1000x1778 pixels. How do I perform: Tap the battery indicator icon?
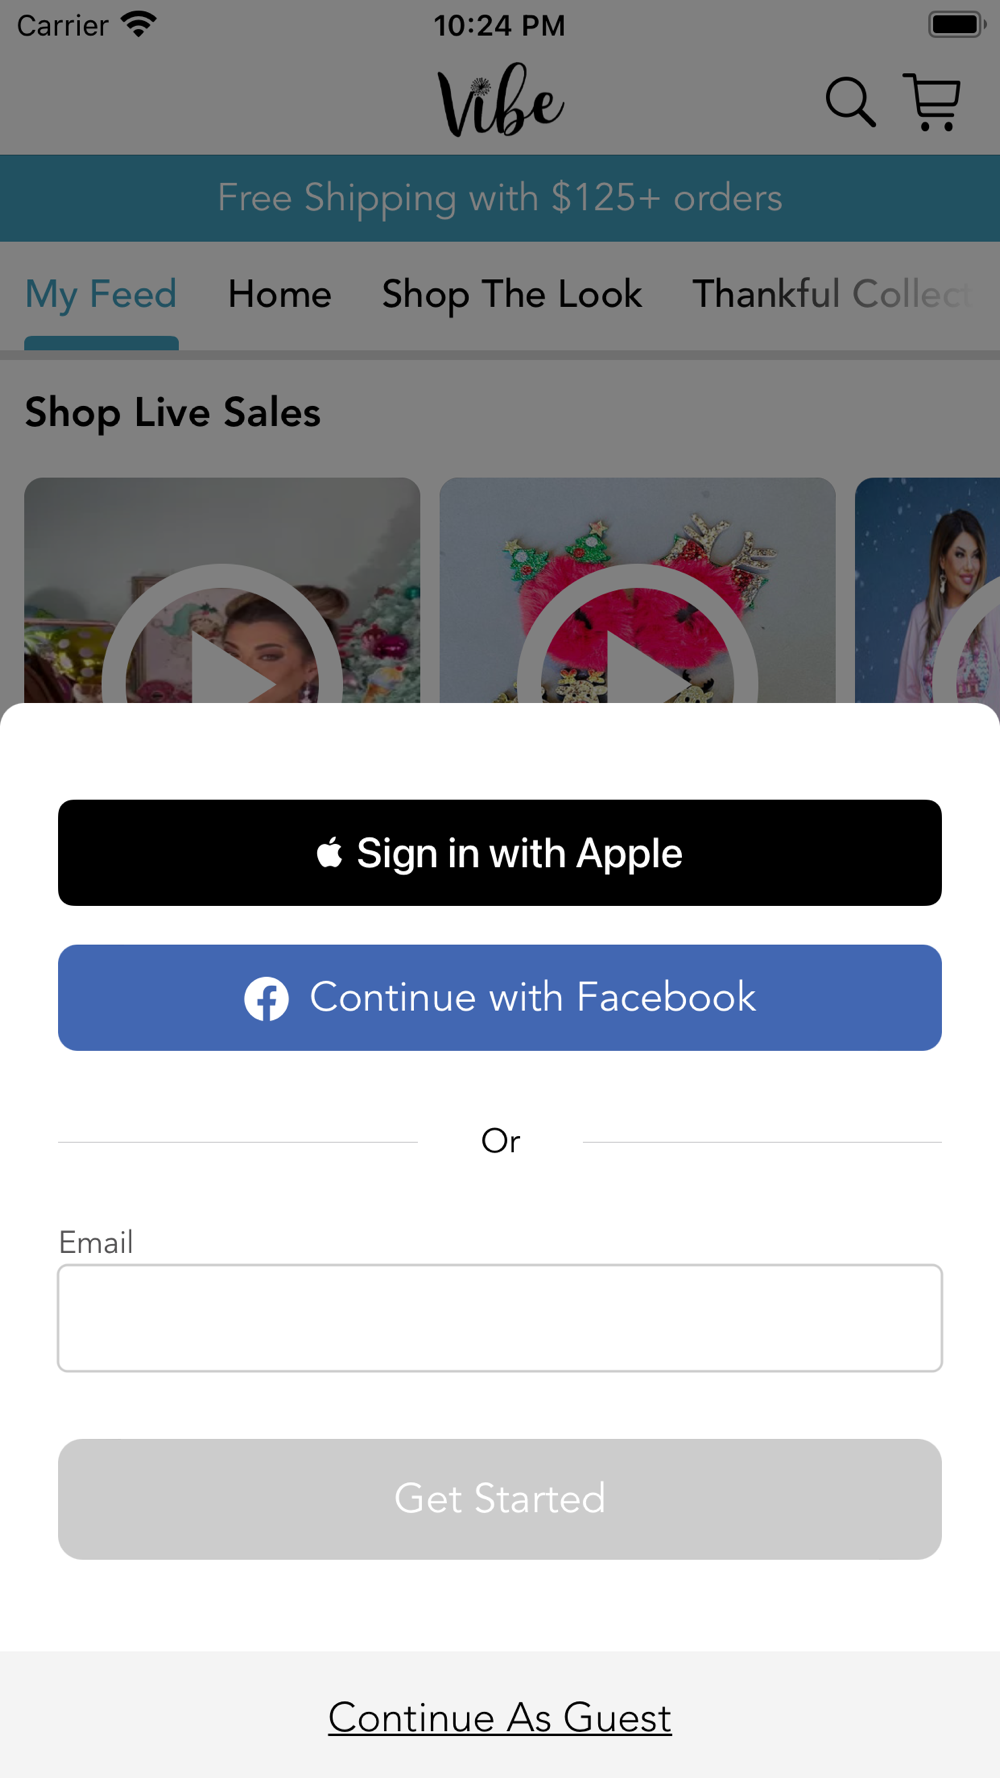(x=957, y=24)
